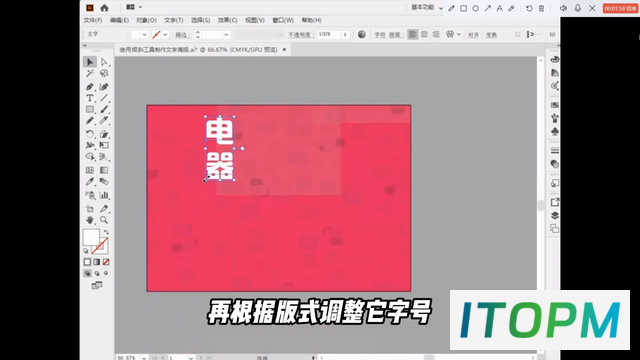Select the Eyedropper tool

[90, 182]
